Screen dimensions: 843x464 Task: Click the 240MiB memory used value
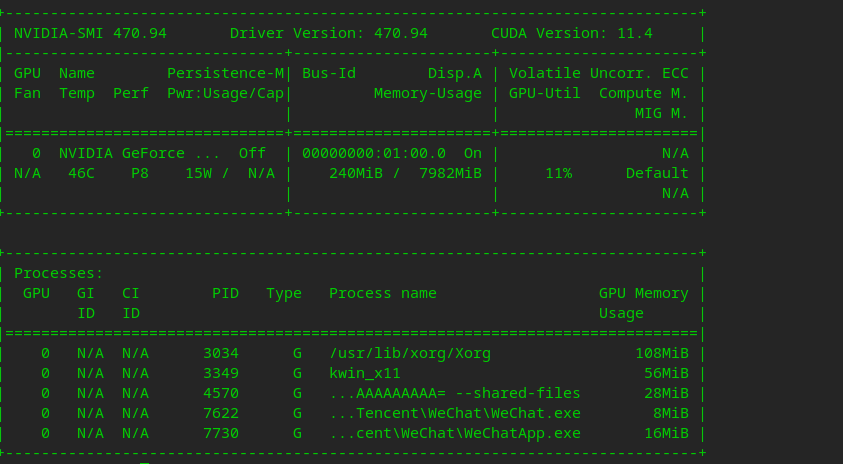tap(356, 174)
